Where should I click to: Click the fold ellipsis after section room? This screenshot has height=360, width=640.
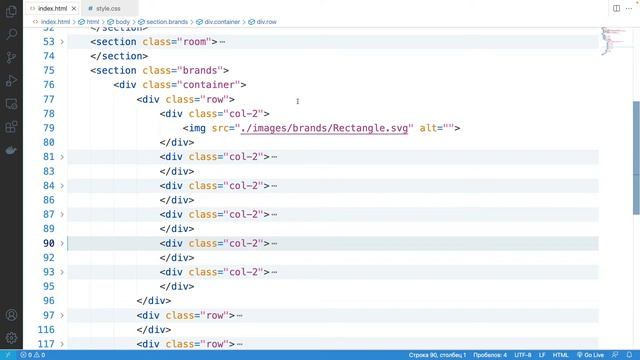[x=222, y=42]
